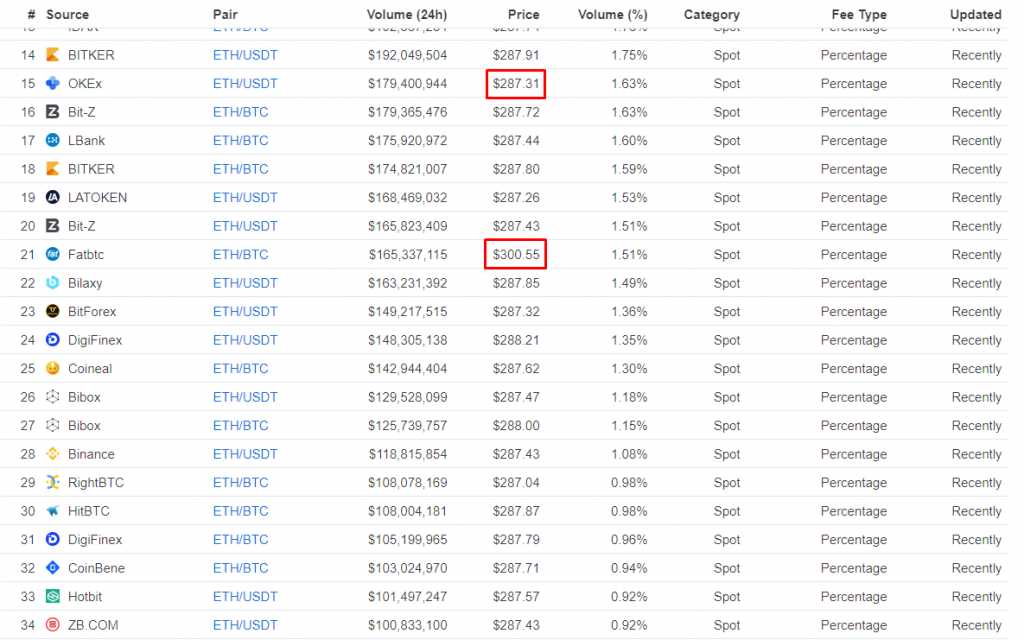
Task: Click the OKEx exchange name
Action: [85, 84]
